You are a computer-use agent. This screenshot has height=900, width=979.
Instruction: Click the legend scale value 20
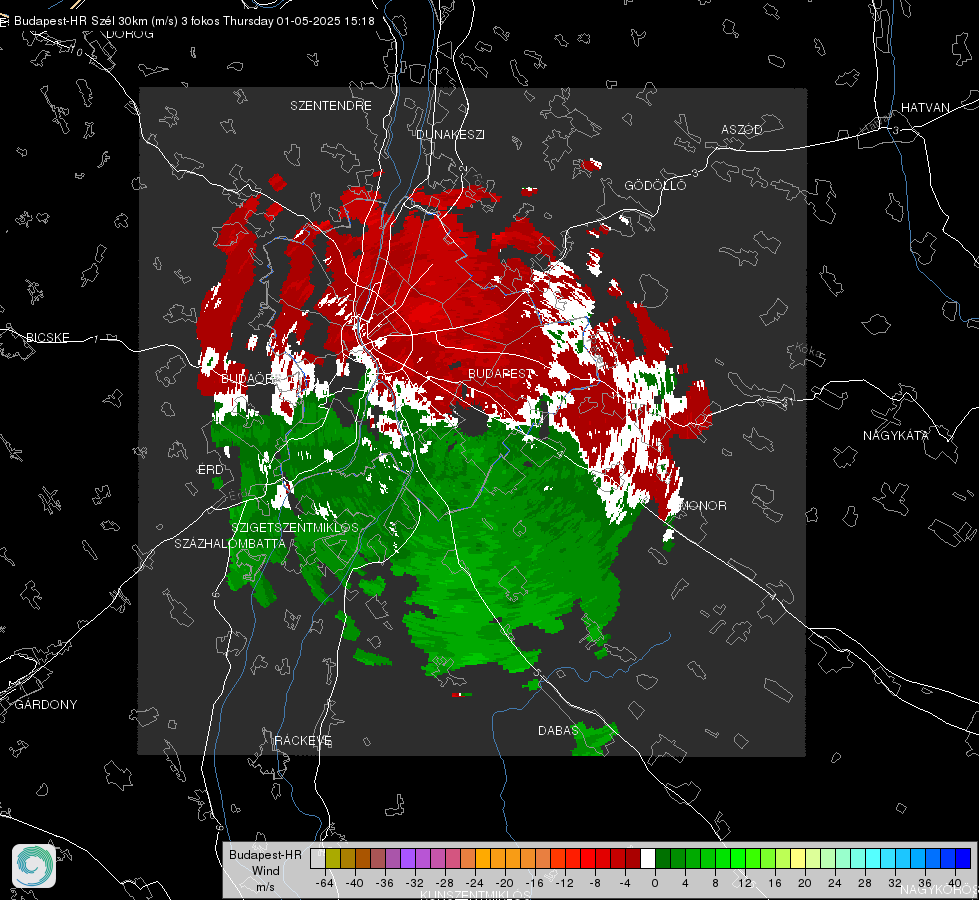805,883
